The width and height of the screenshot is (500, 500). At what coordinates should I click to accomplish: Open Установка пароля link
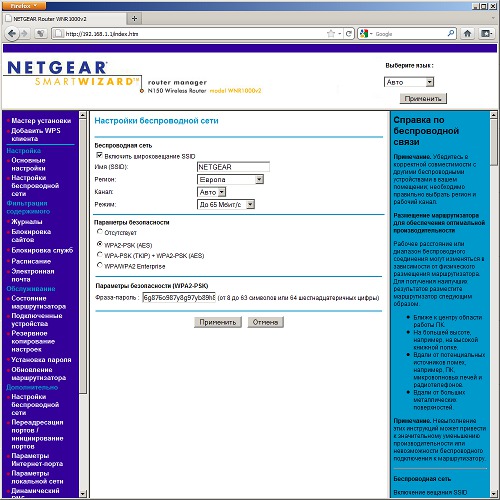pos(41,360)
